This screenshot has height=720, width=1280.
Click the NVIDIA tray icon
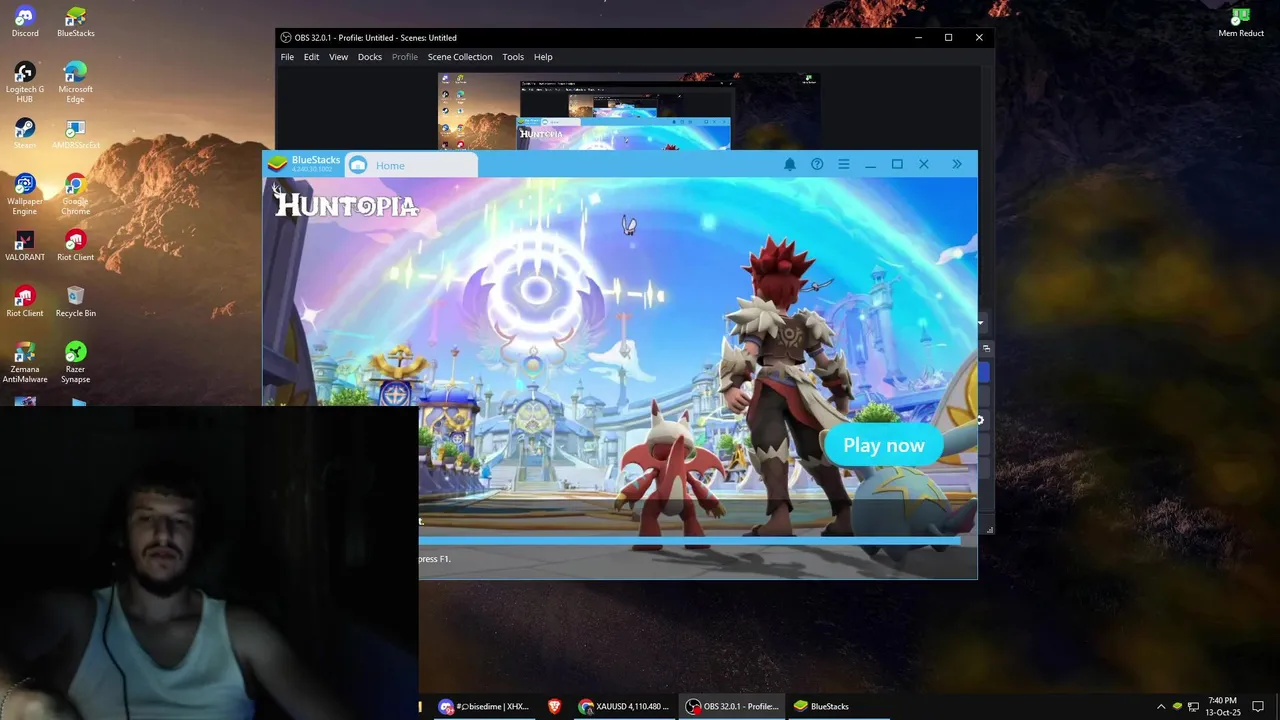tap(1177, 706)
